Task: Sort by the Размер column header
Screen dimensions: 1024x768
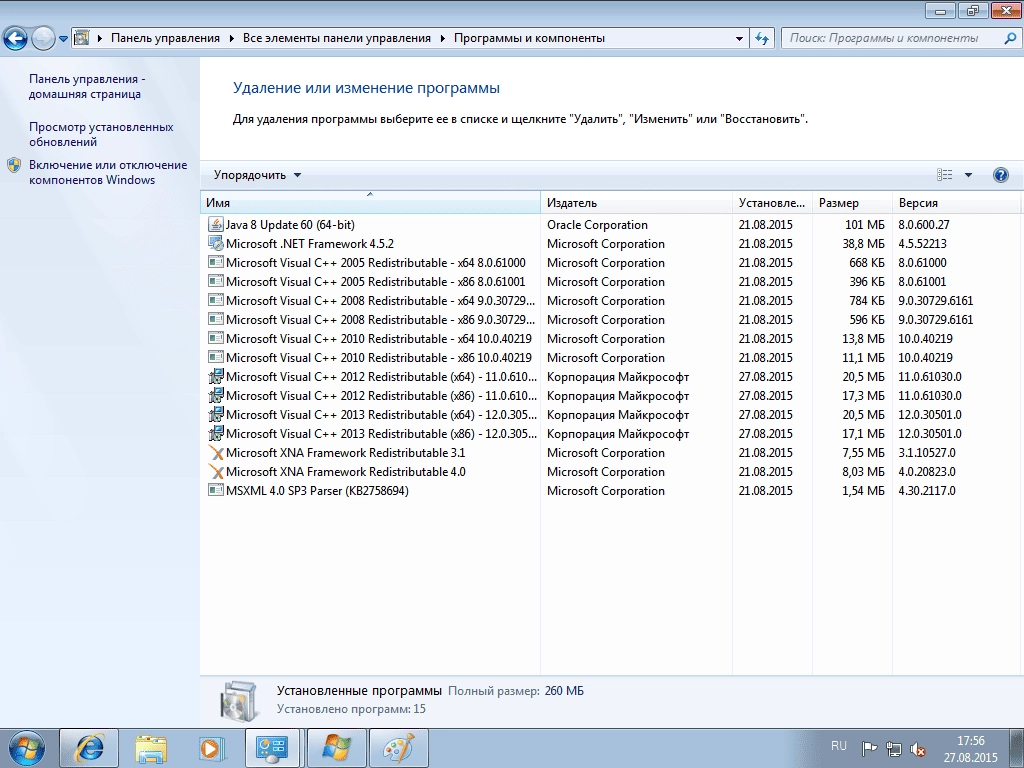Action: [x=852, y=202]
